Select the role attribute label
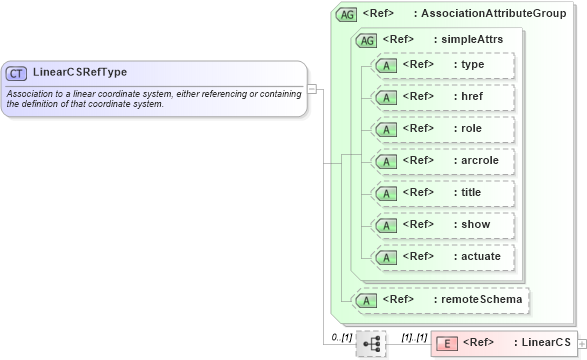The height and width of the screenshot is (360, 587). (471, 128)
